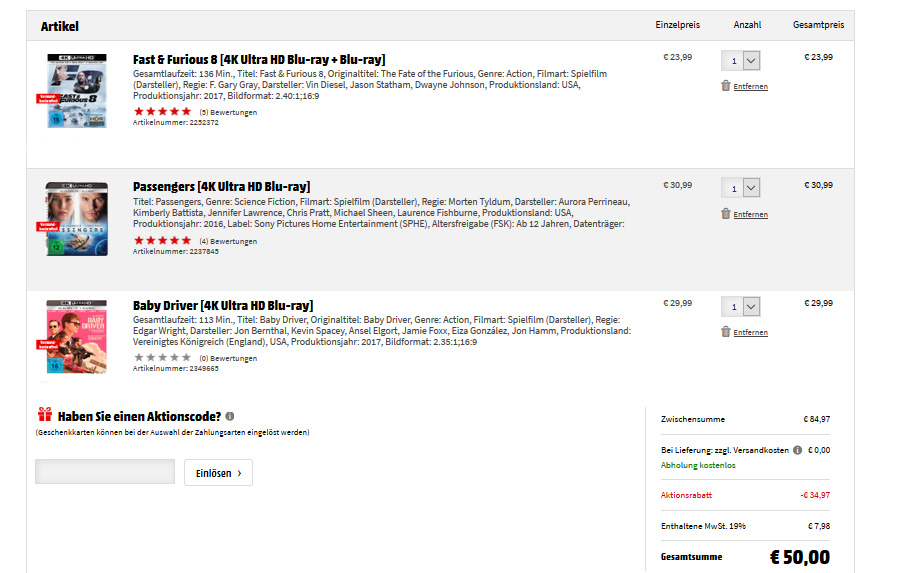Click Fast & Furious 8 cover thumbnail
This screenshot has height=573, width=922.
click(77, 91)
